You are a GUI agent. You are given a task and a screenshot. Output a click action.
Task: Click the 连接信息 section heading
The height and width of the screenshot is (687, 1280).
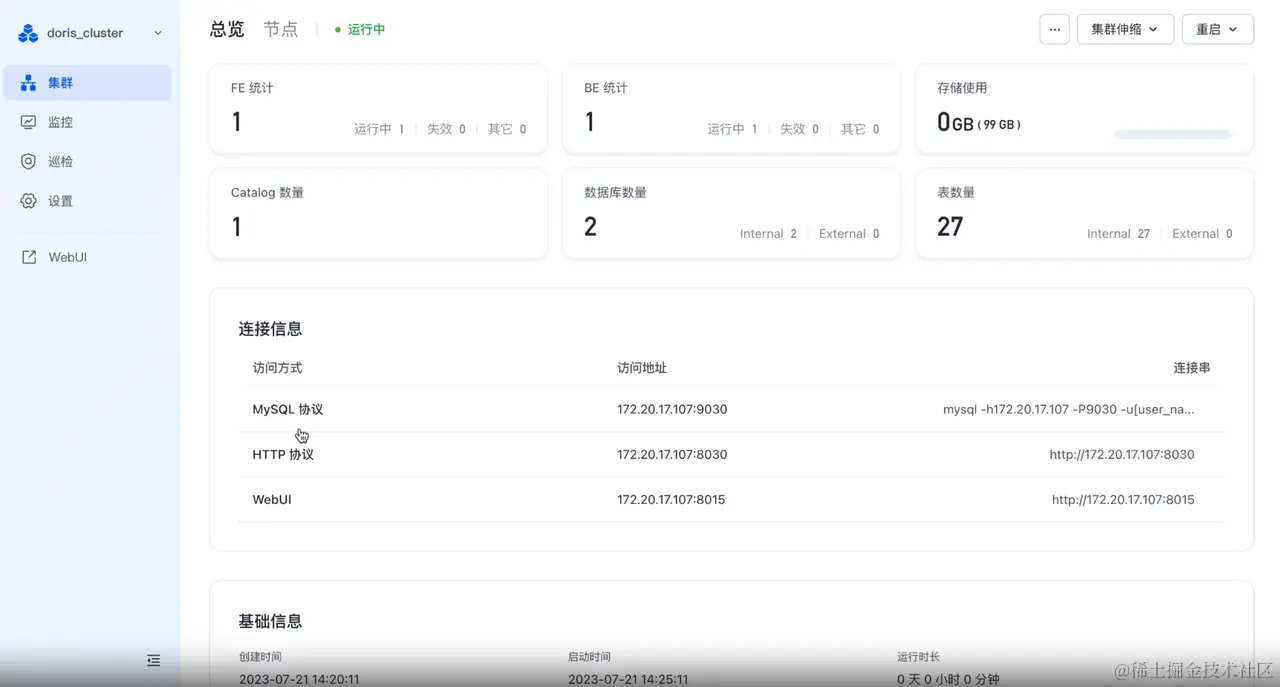click(270, 328)
